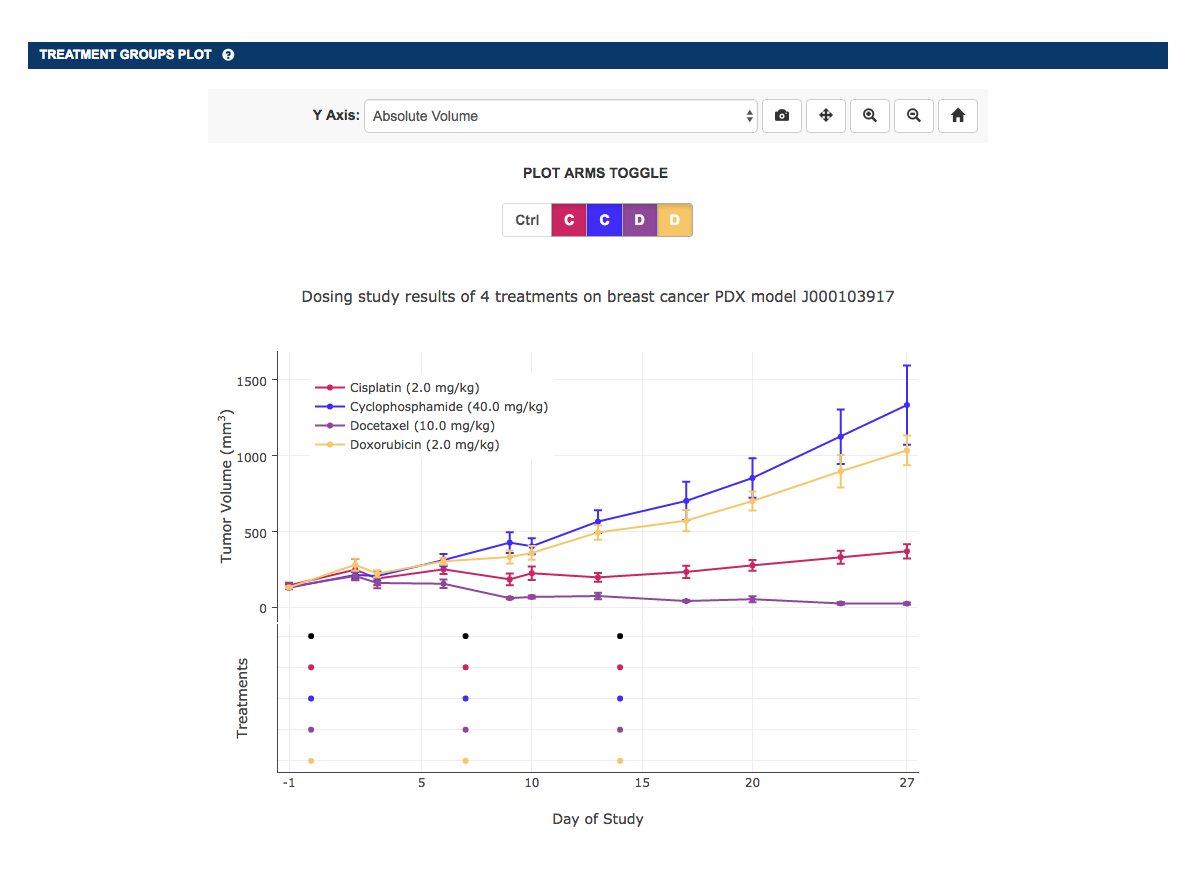Activate the pan move tool
1197x876 pixels.
826,116
